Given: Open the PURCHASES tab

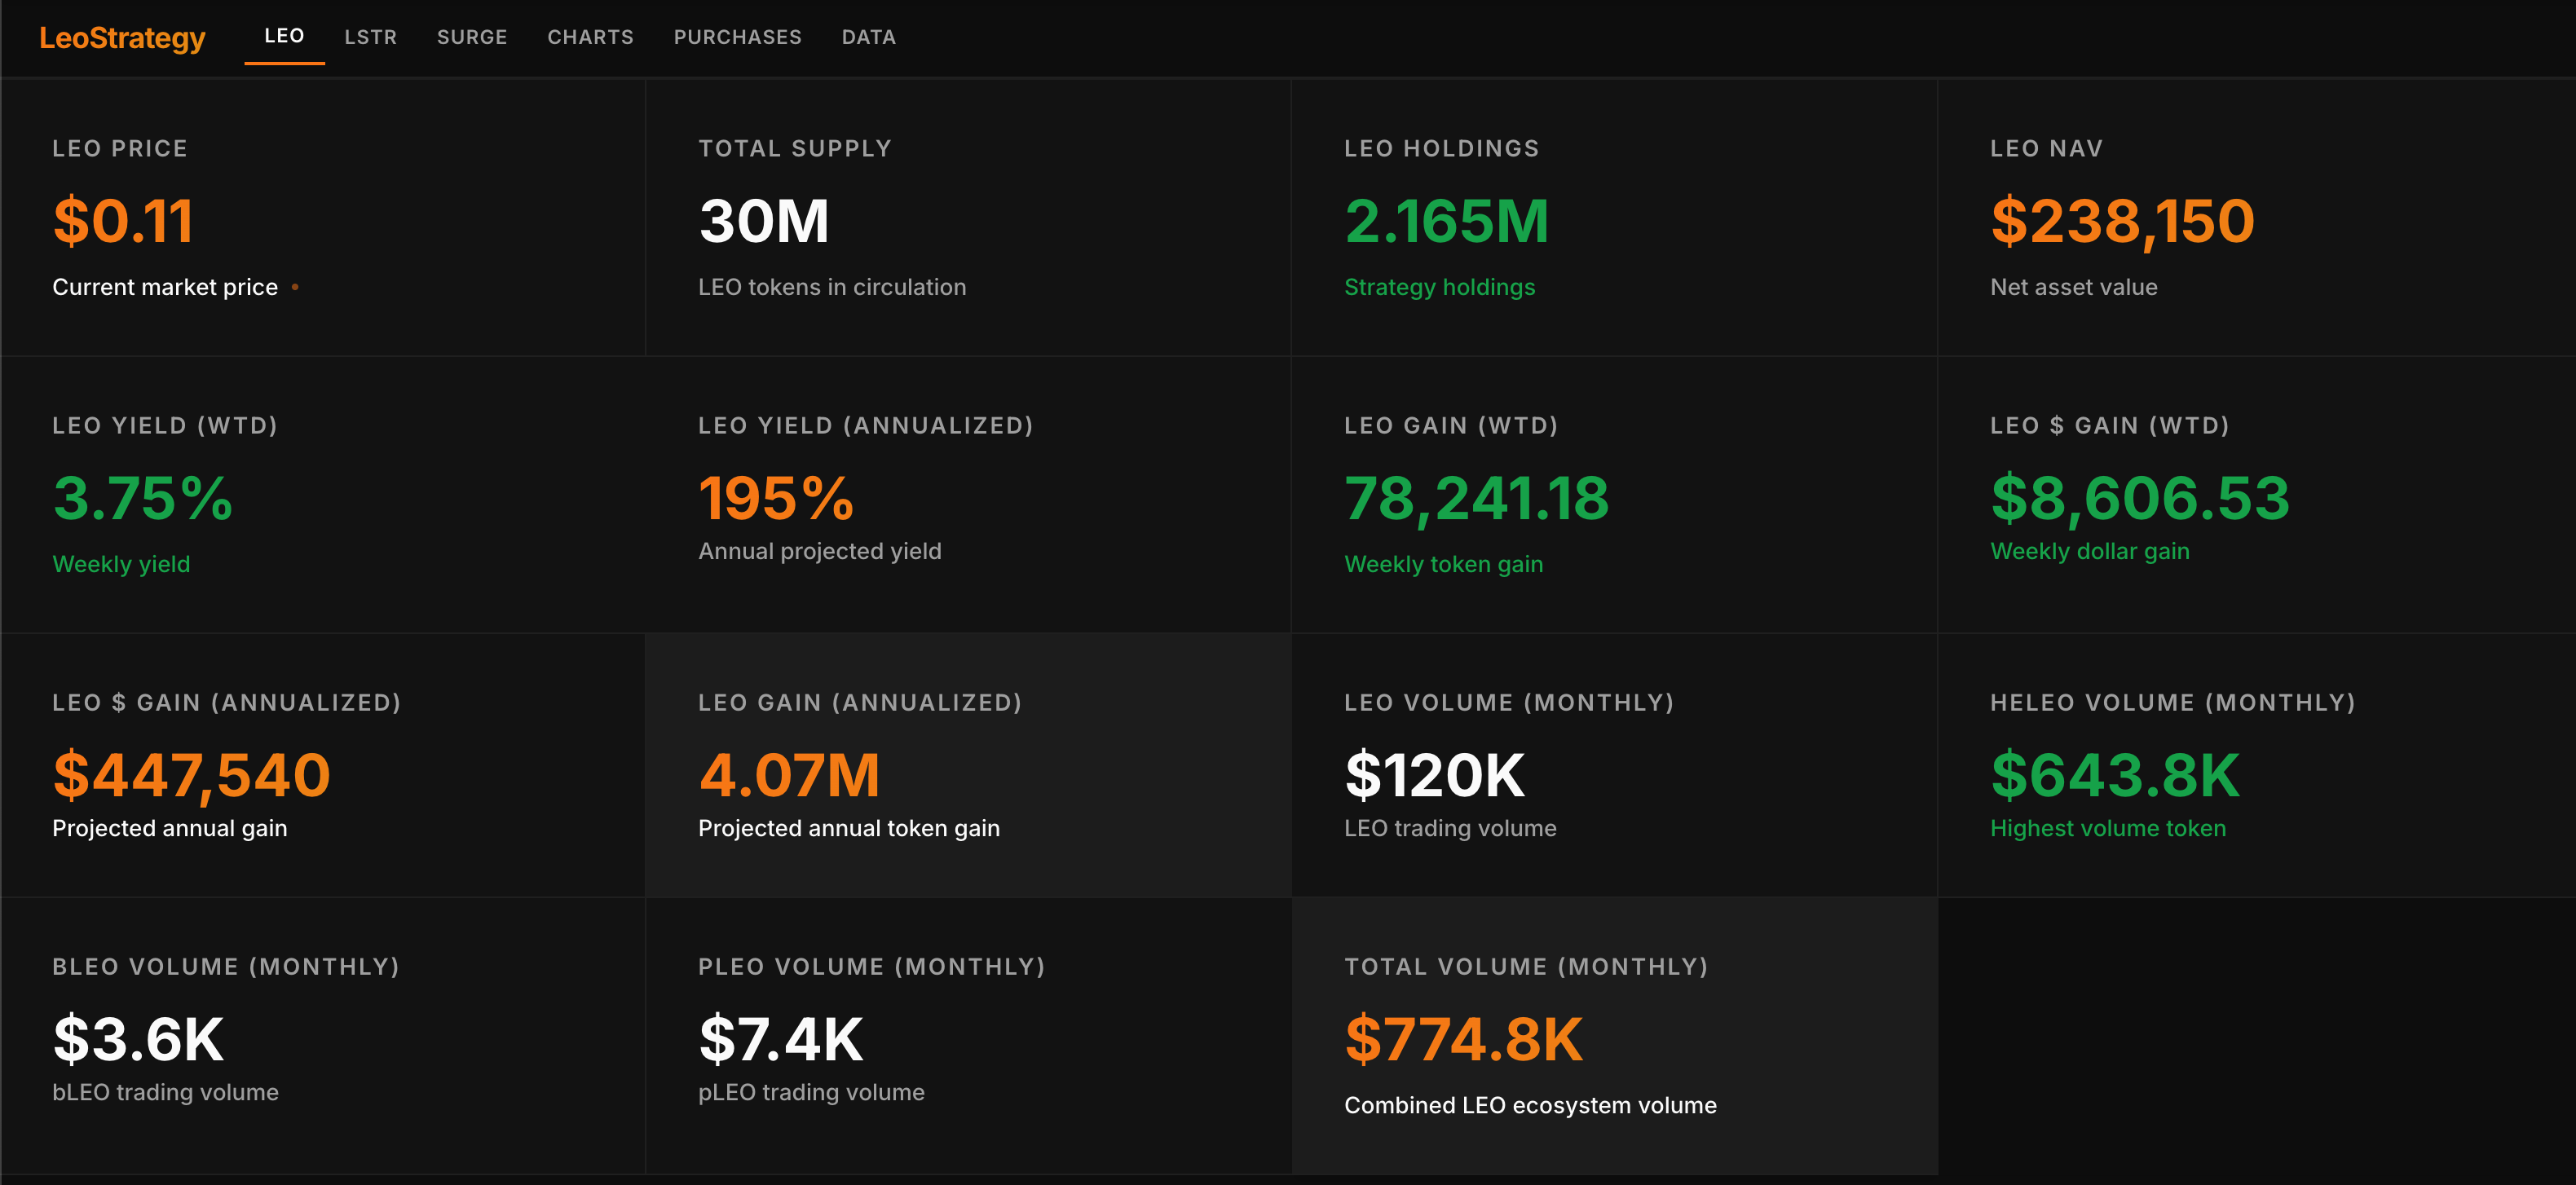Looking at the screenshot, I should [x=737, y=37].
